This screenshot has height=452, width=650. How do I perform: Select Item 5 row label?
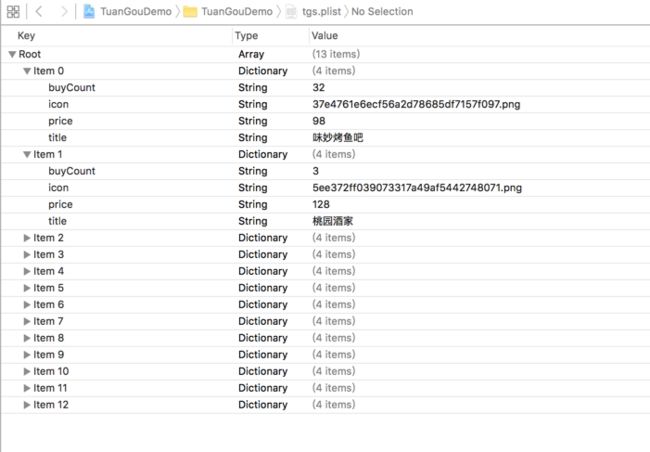click(49, 288)
